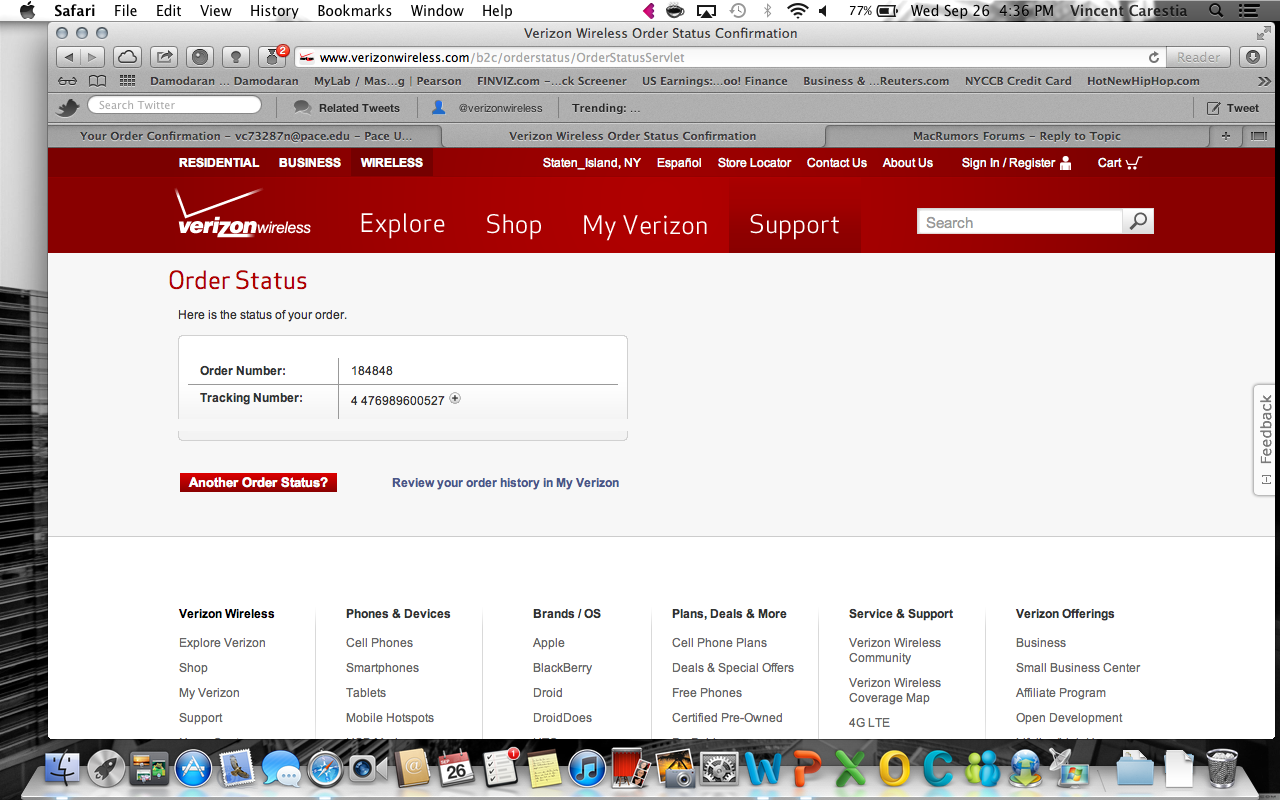Click the Share toolbar button
The height and width of the screenshot is (800, 1280).
164,57
